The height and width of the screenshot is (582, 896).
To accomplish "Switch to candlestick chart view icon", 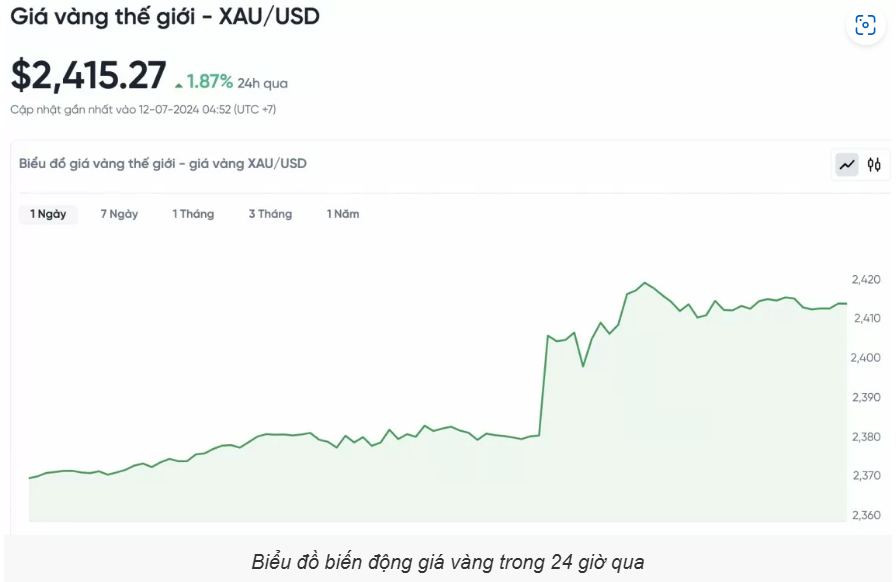I will (x=874, y=165).
